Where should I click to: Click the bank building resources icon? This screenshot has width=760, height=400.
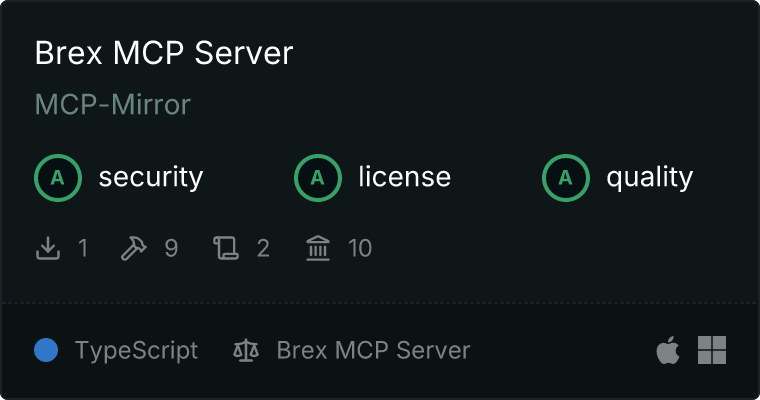(x=318, y=248)
